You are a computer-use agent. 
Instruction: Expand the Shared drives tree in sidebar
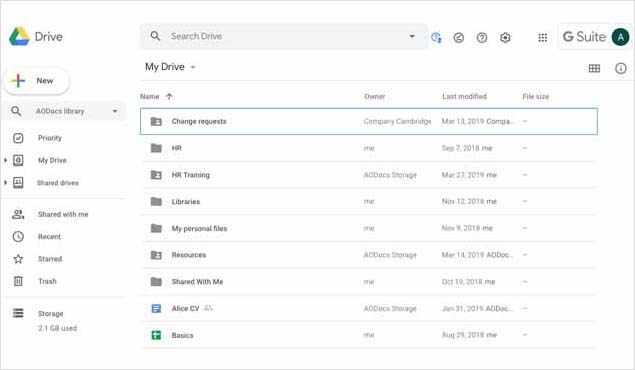pyautogui.click(x=5, y=183)
